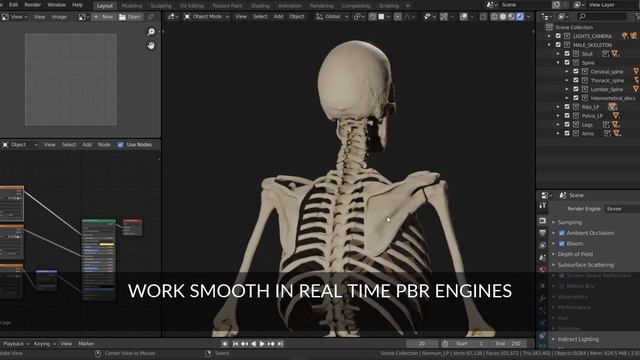Open the Tool properties tab icon
Image resolution: width=640 pixels, height=360 pixels.
(542, 205)
